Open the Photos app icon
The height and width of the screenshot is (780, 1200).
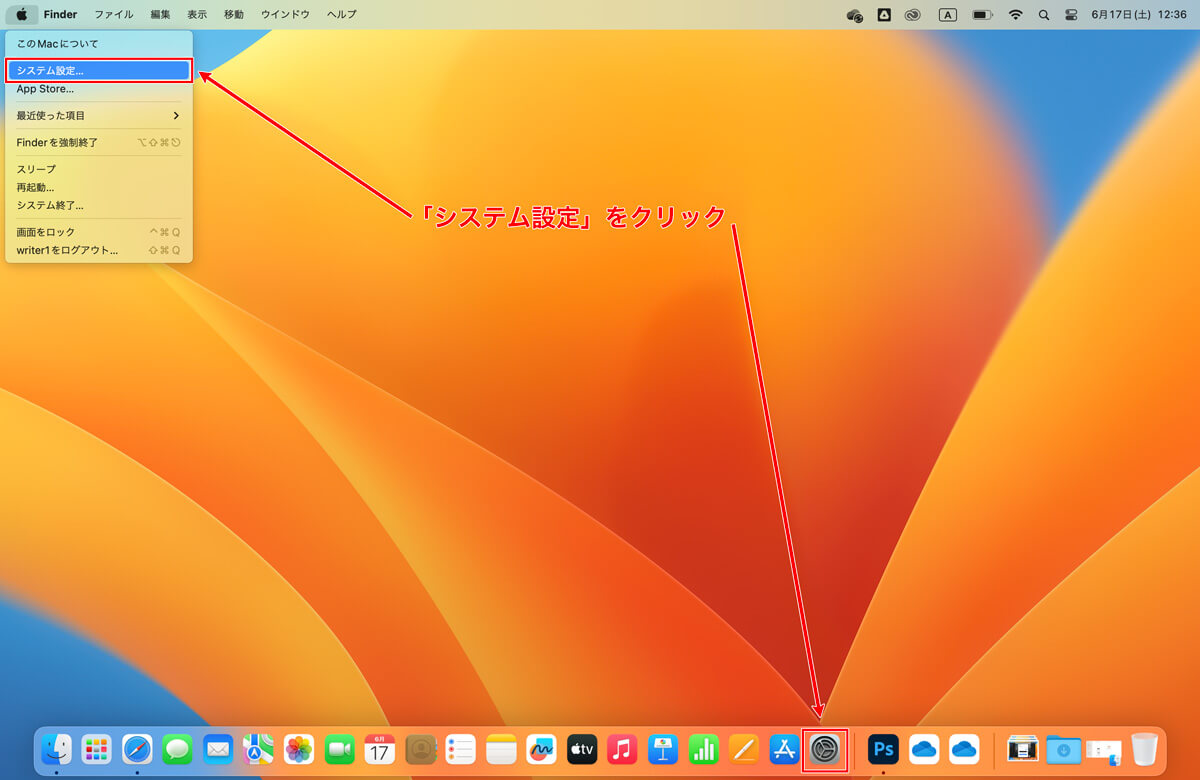click(299, 749)
